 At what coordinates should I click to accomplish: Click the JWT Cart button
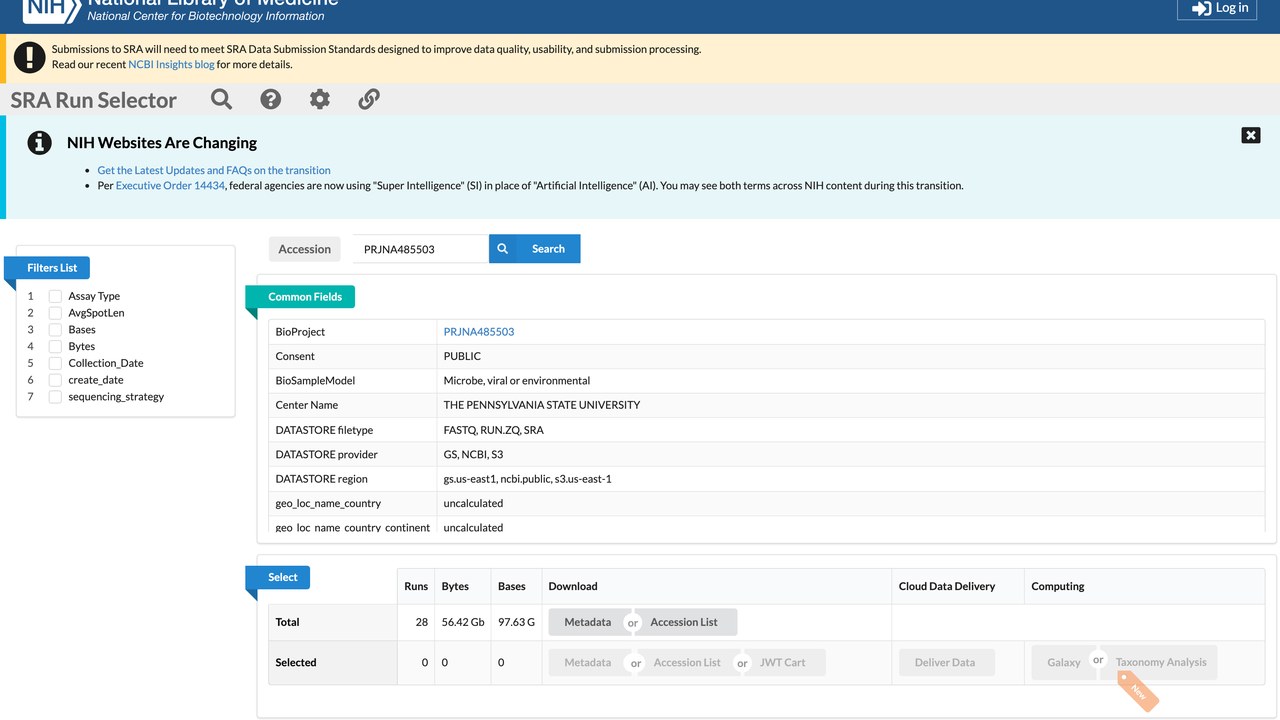[x=782, y=662]
